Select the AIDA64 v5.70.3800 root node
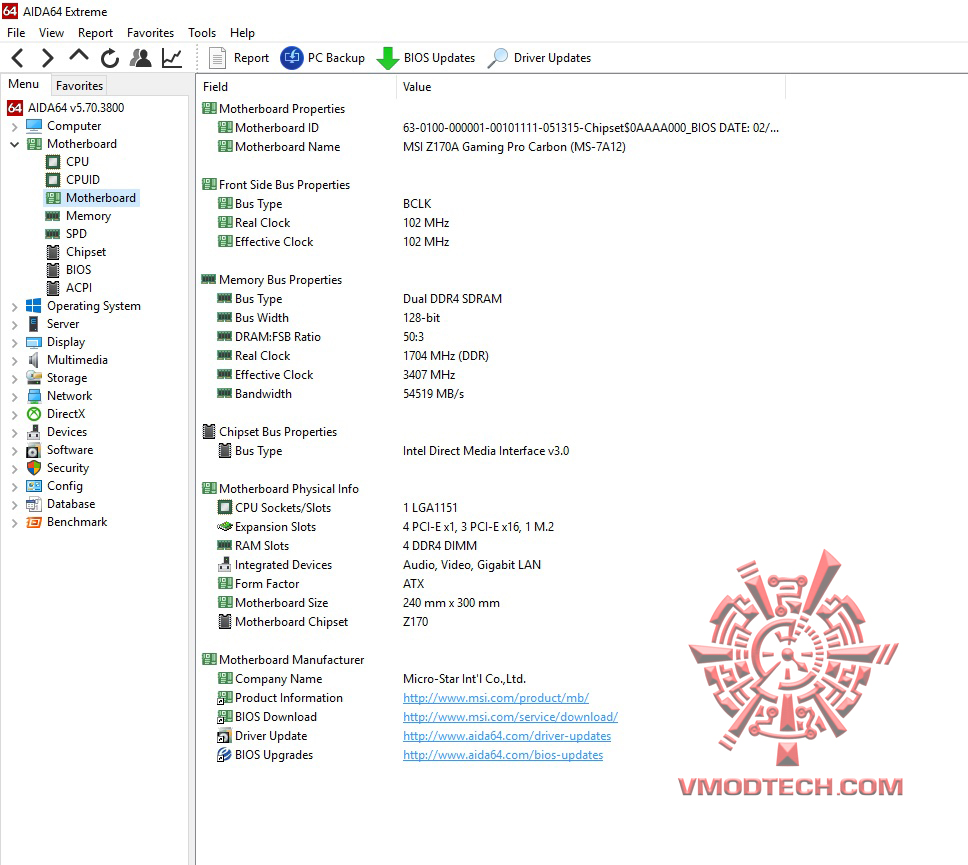The height and width of the screenshot is (865, 968). [x=66, y=108]
